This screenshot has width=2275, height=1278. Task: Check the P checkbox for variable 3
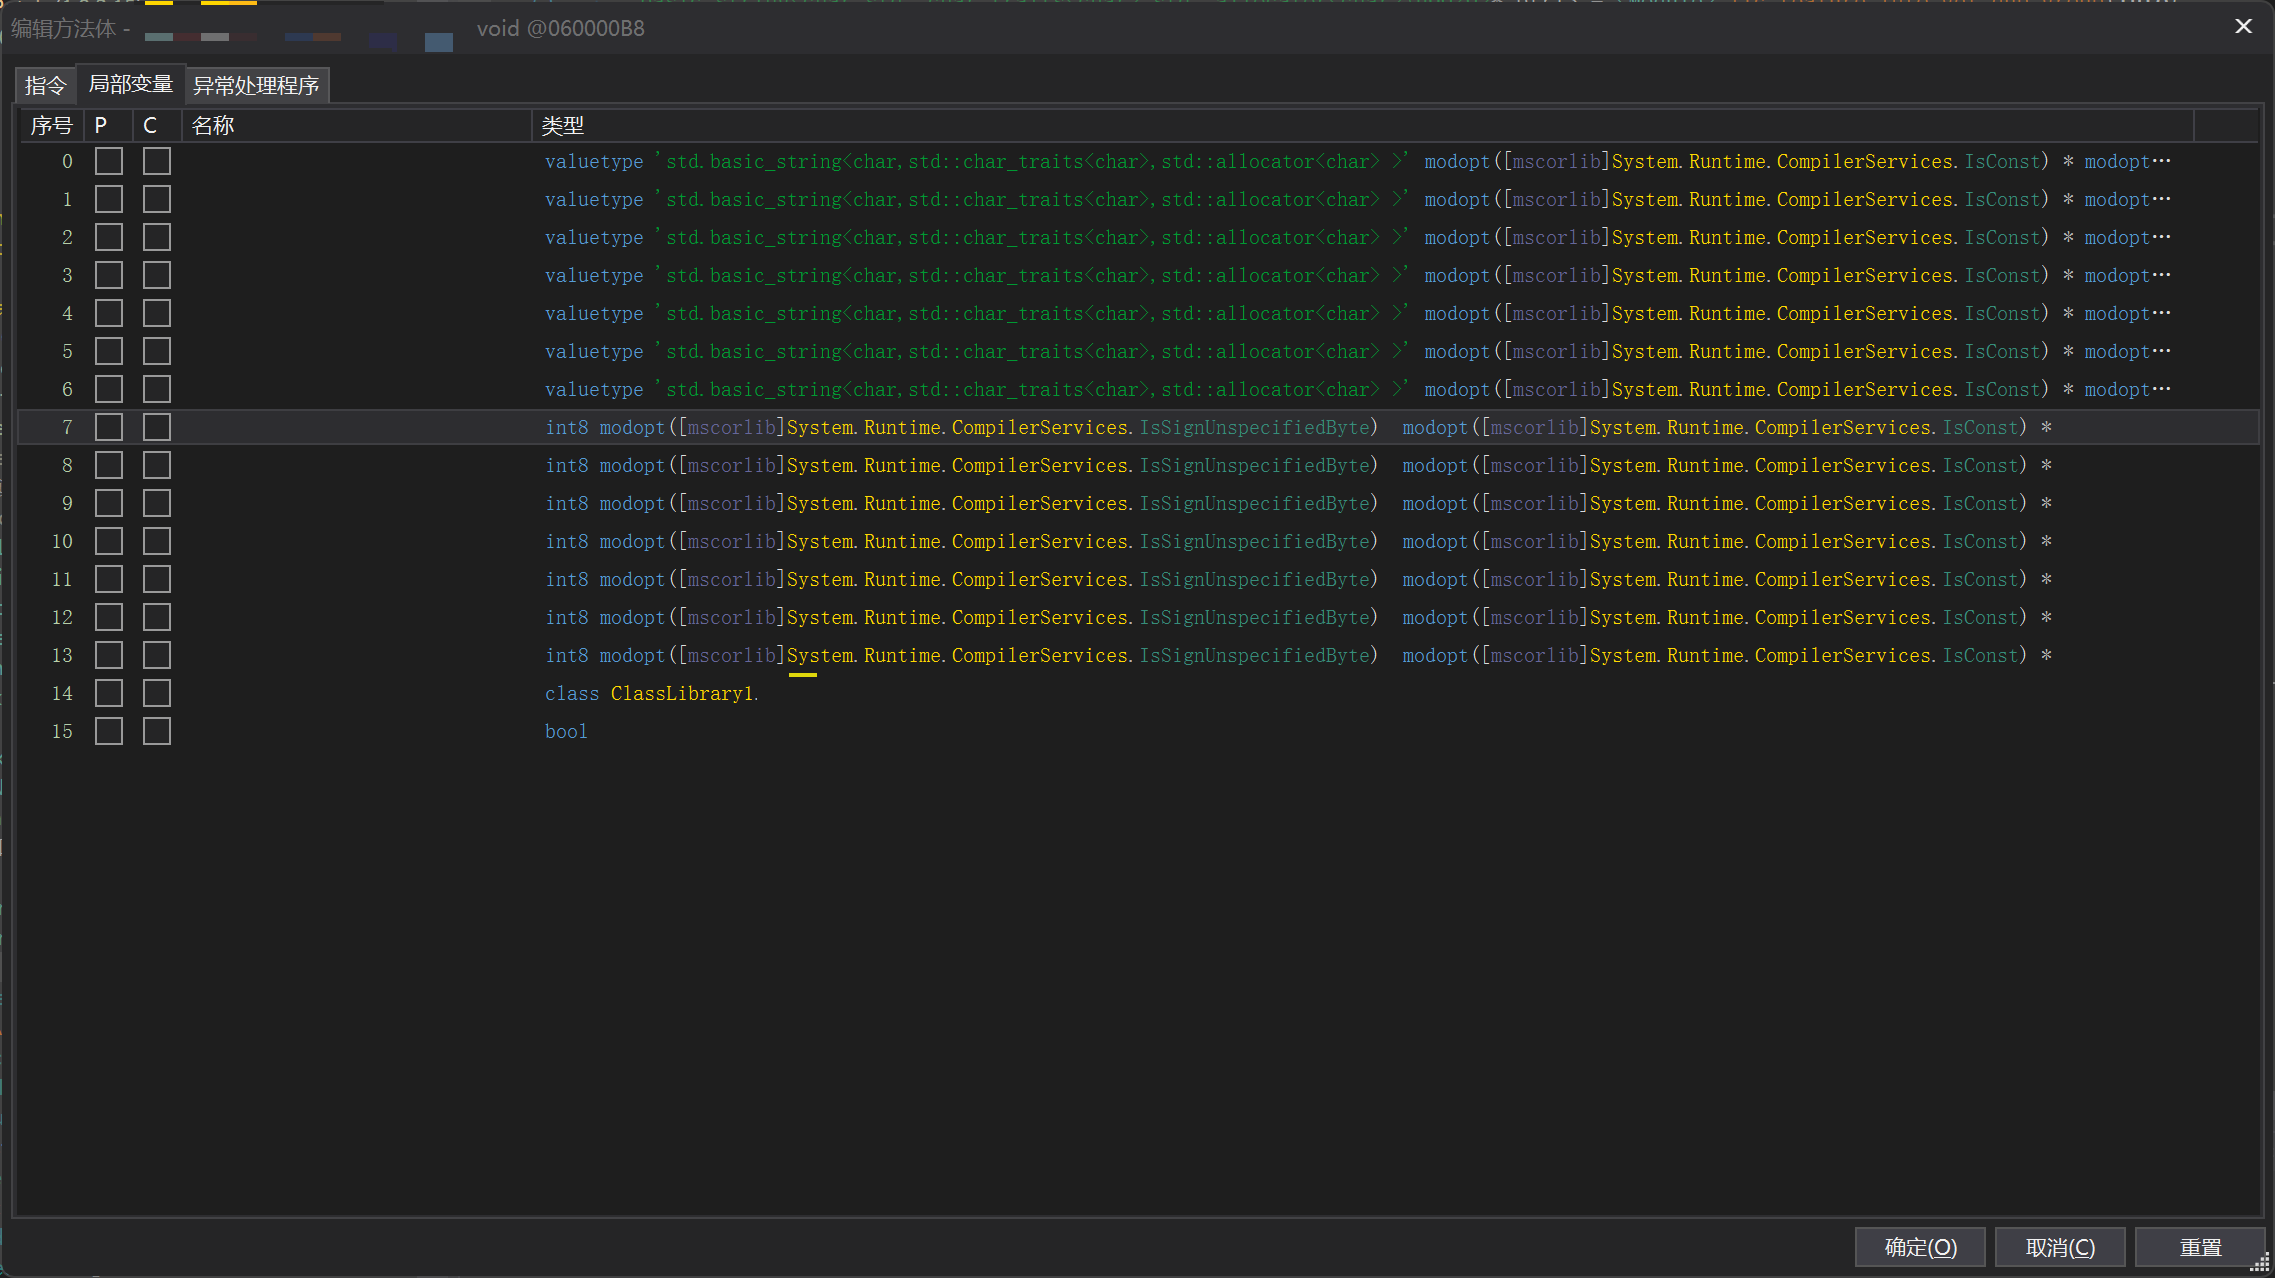click(x=108, y=274)
